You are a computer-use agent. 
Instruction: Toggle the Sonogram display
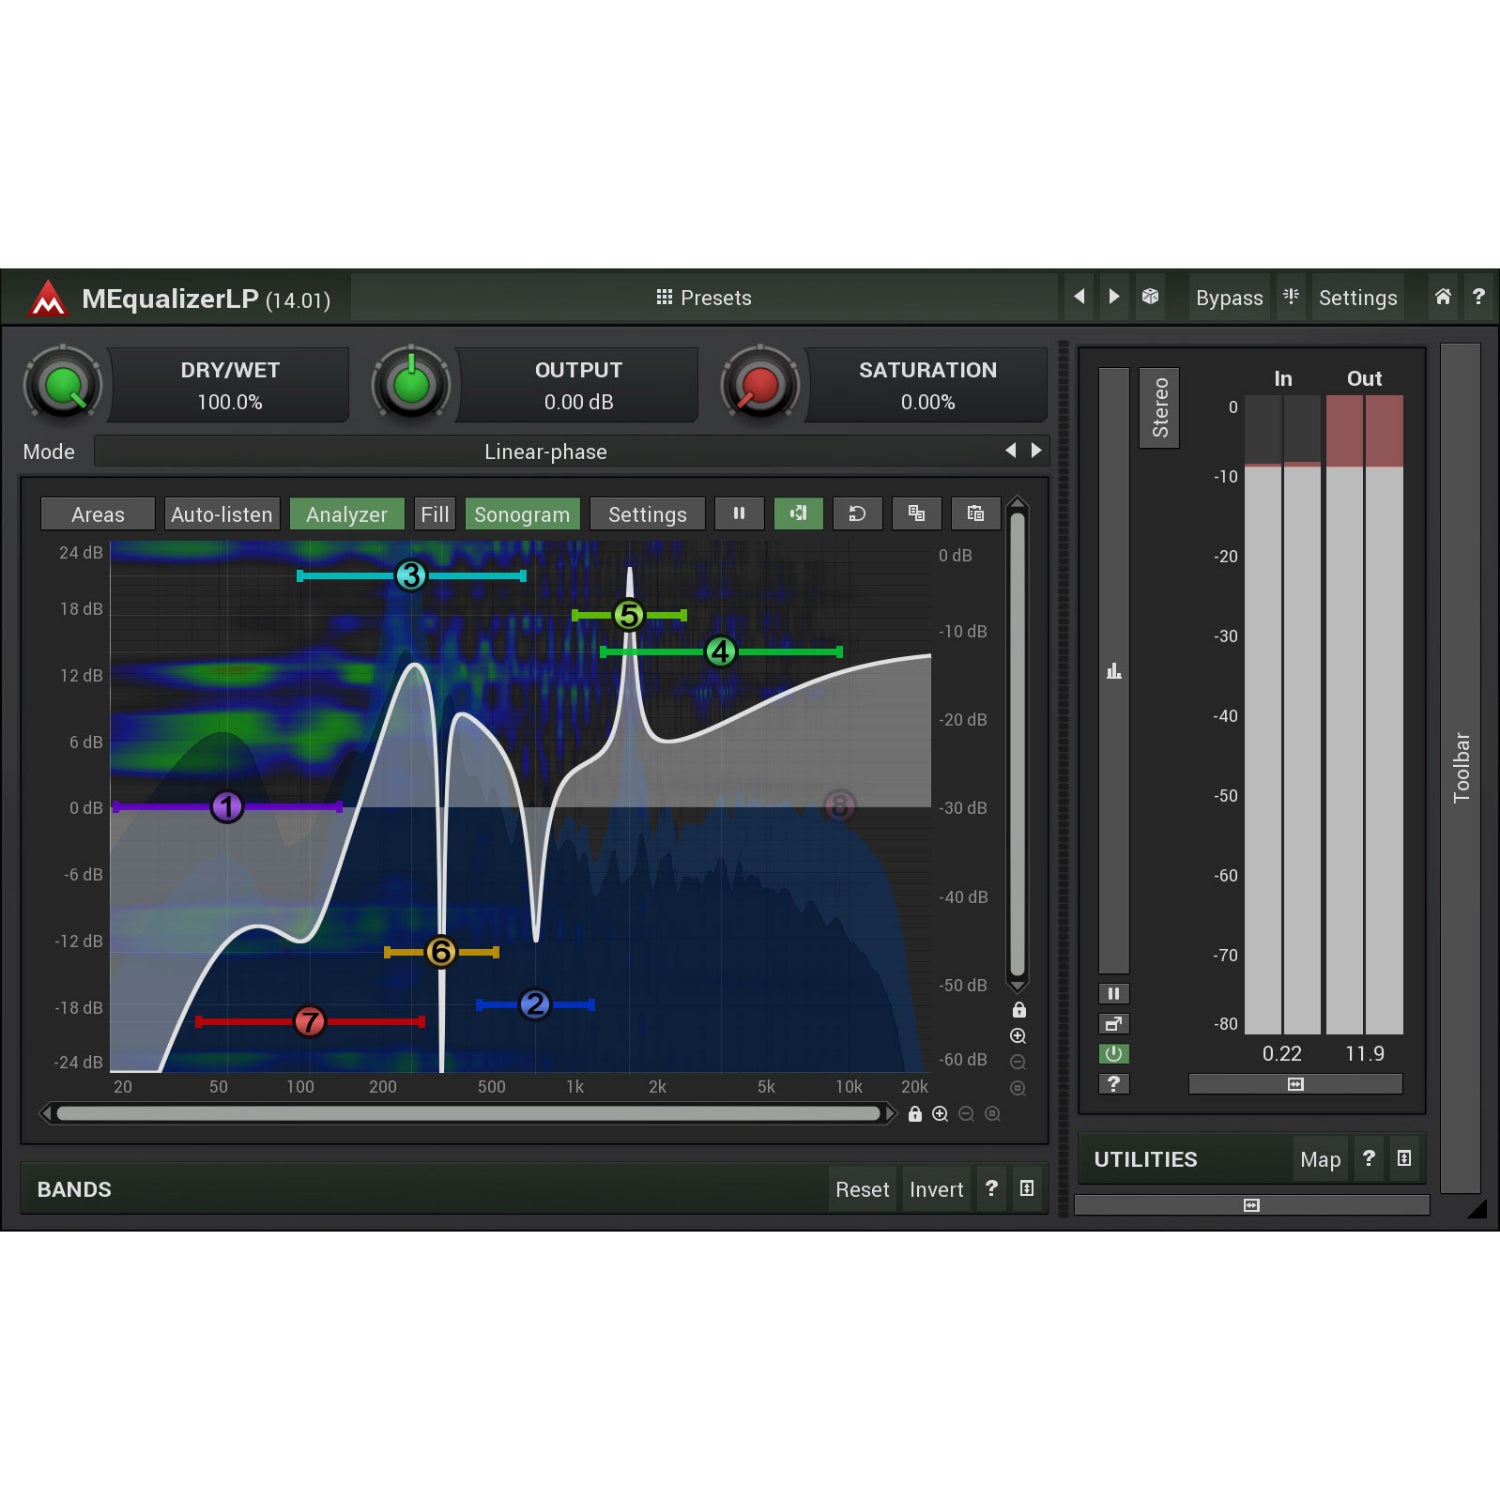[522, 514]
